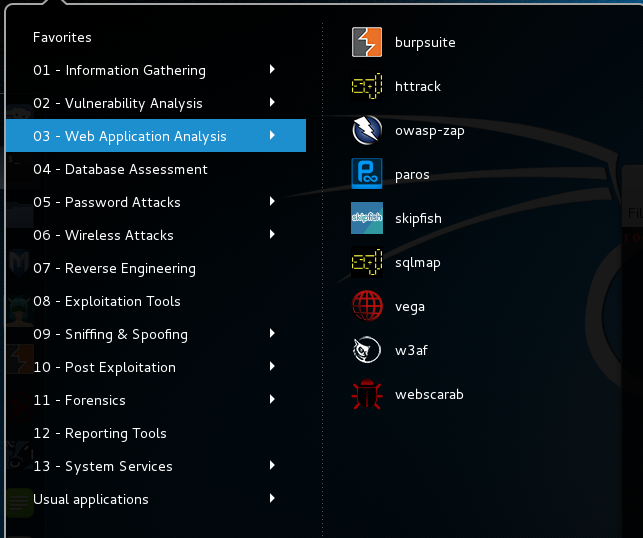
Task: Expand Forensics submenu arrow
Action: 272,399
